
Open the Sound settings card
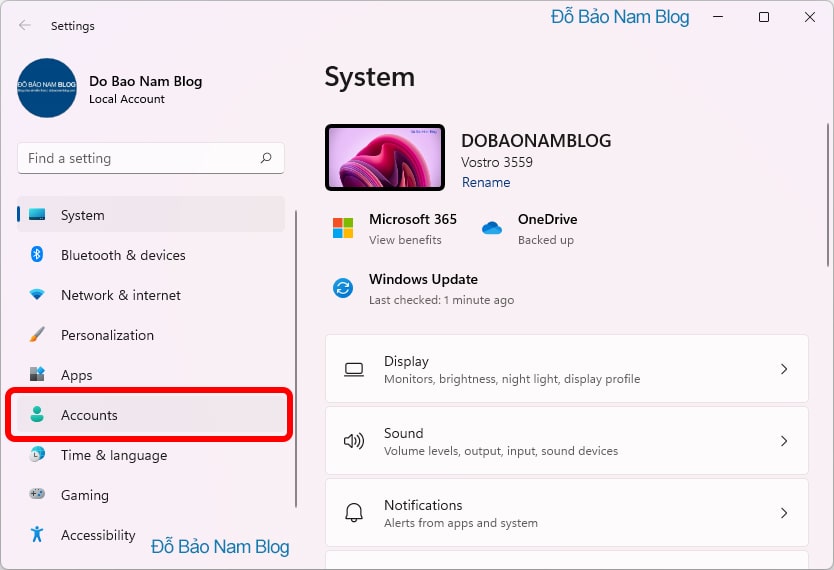pos(566,440)
